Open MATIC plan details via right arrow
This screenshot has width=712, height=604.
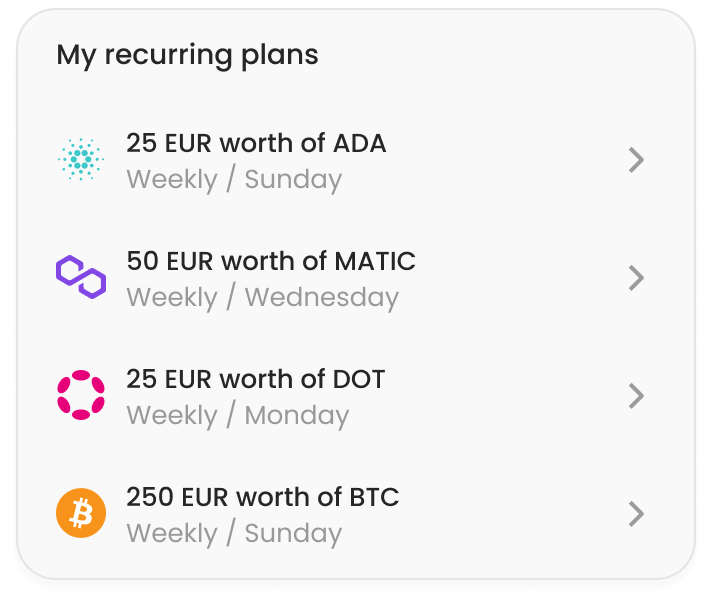636,278
